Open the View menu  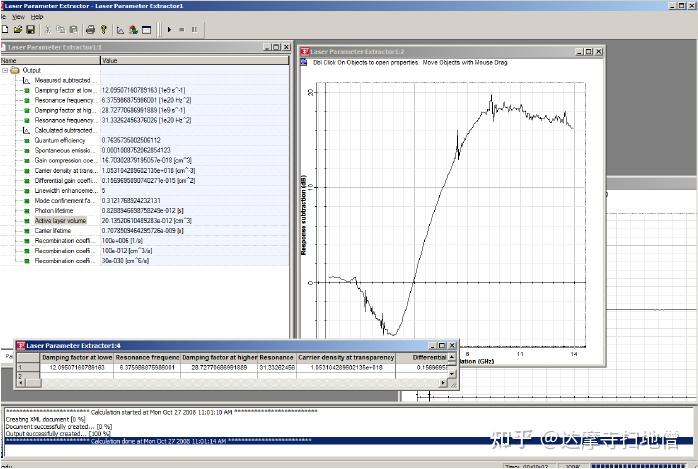pos(17,17)
